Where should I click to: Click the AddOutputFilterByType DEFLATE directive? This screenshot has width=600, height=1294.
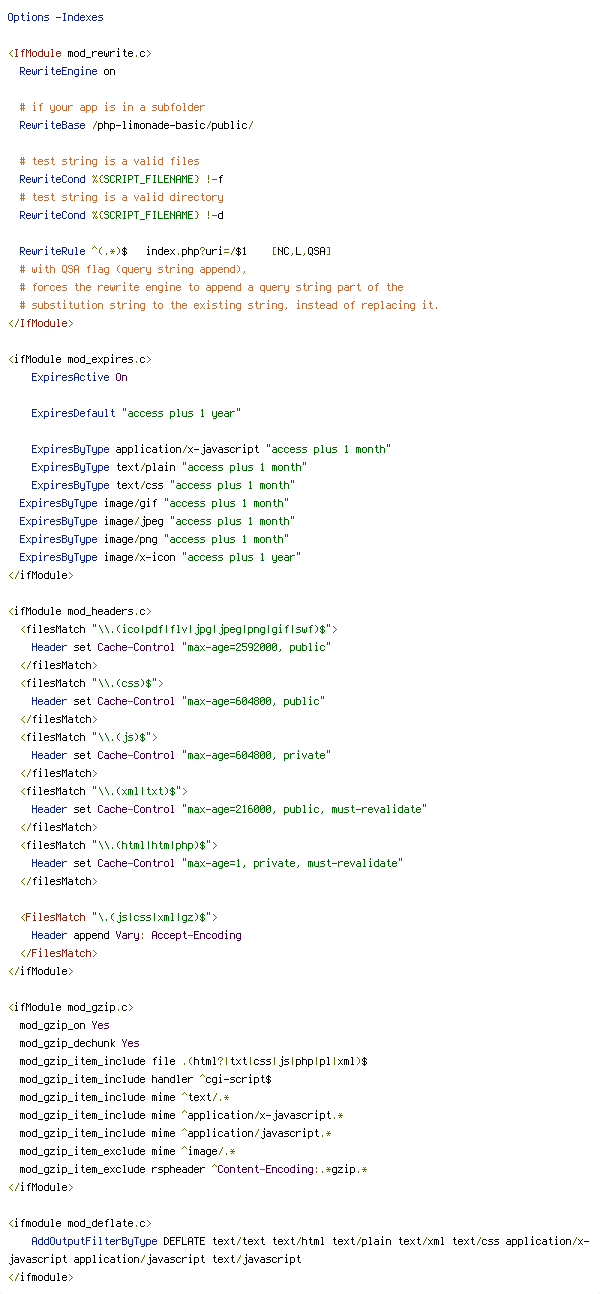click(298, 1250)
